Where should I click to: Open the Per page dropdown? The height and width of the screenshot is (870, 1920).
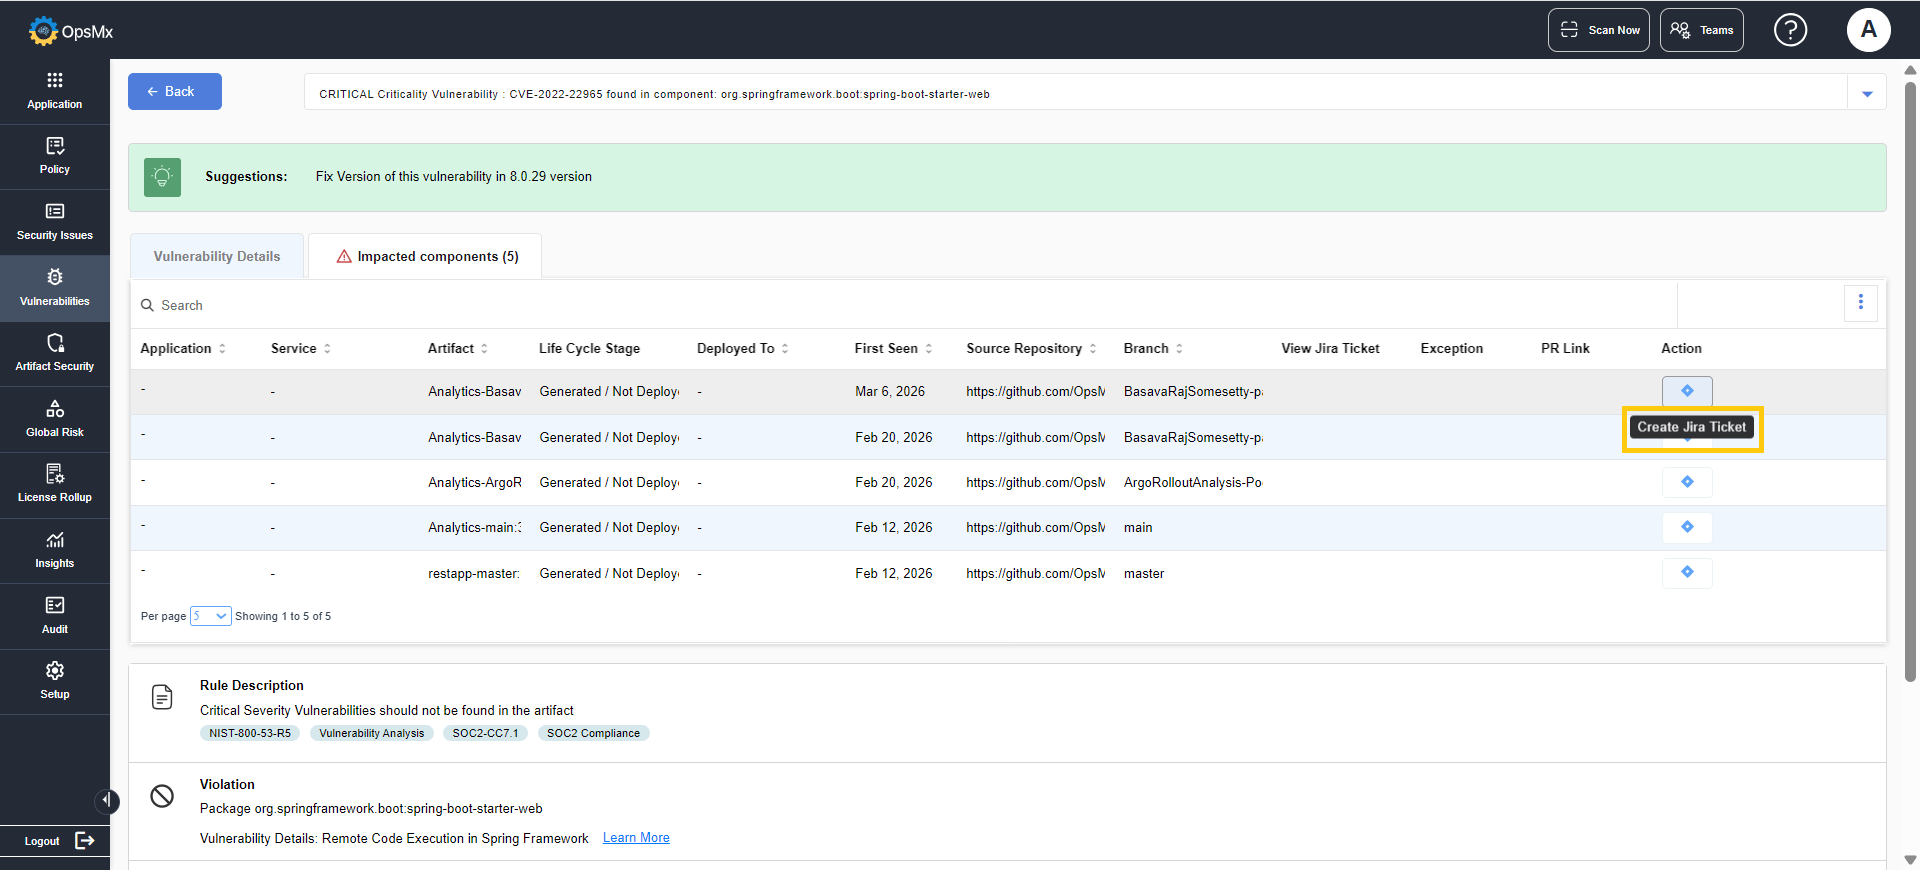(x=211, y=616)
